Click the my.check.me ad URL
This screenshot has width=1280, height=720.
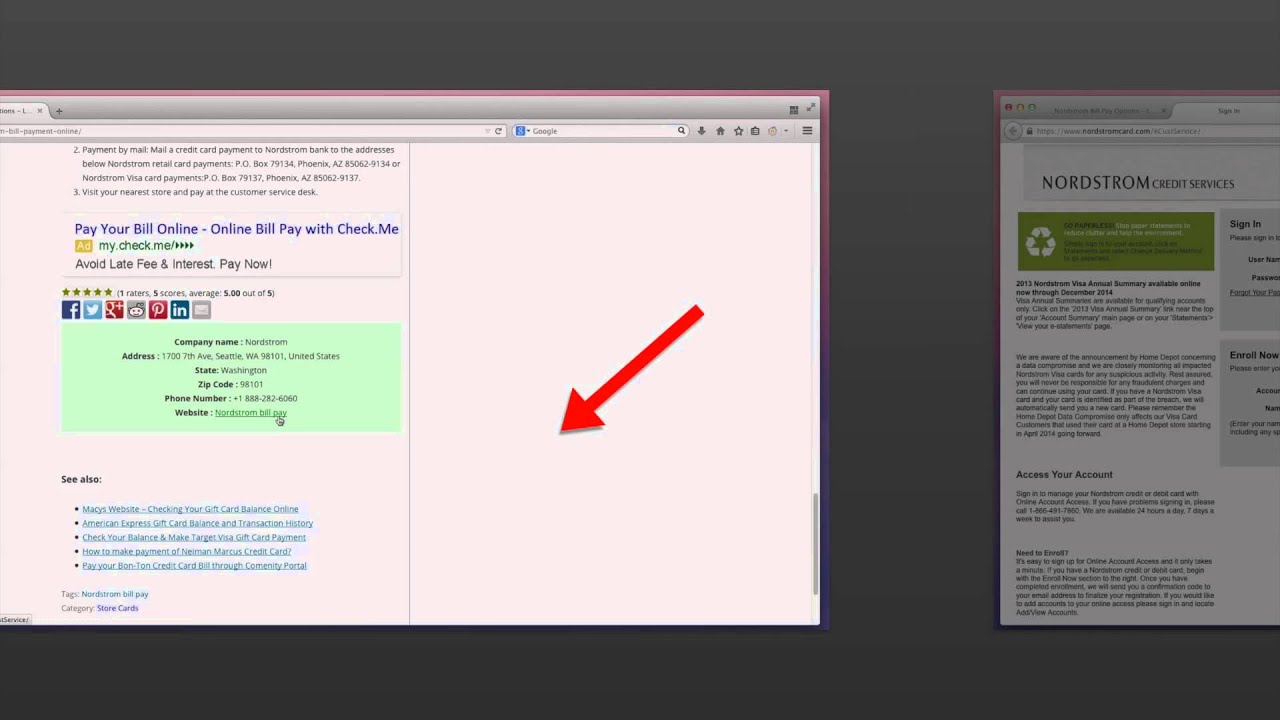point(146,246)
